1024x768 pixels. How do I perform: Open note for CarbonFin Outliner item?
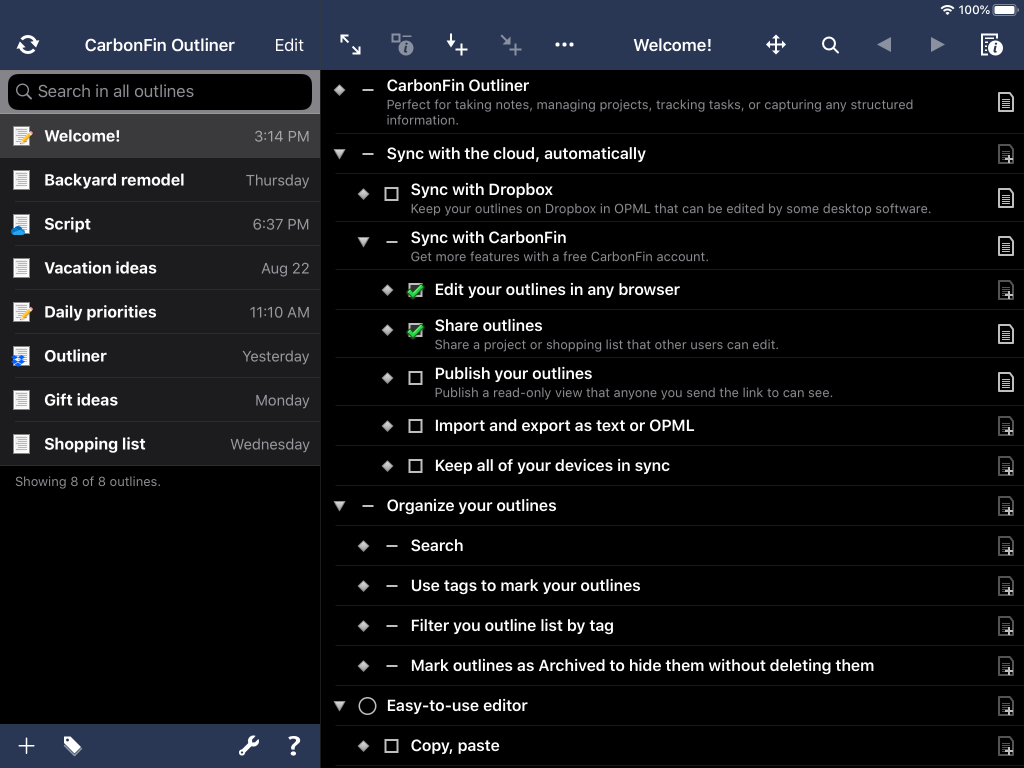point(1006,102)
